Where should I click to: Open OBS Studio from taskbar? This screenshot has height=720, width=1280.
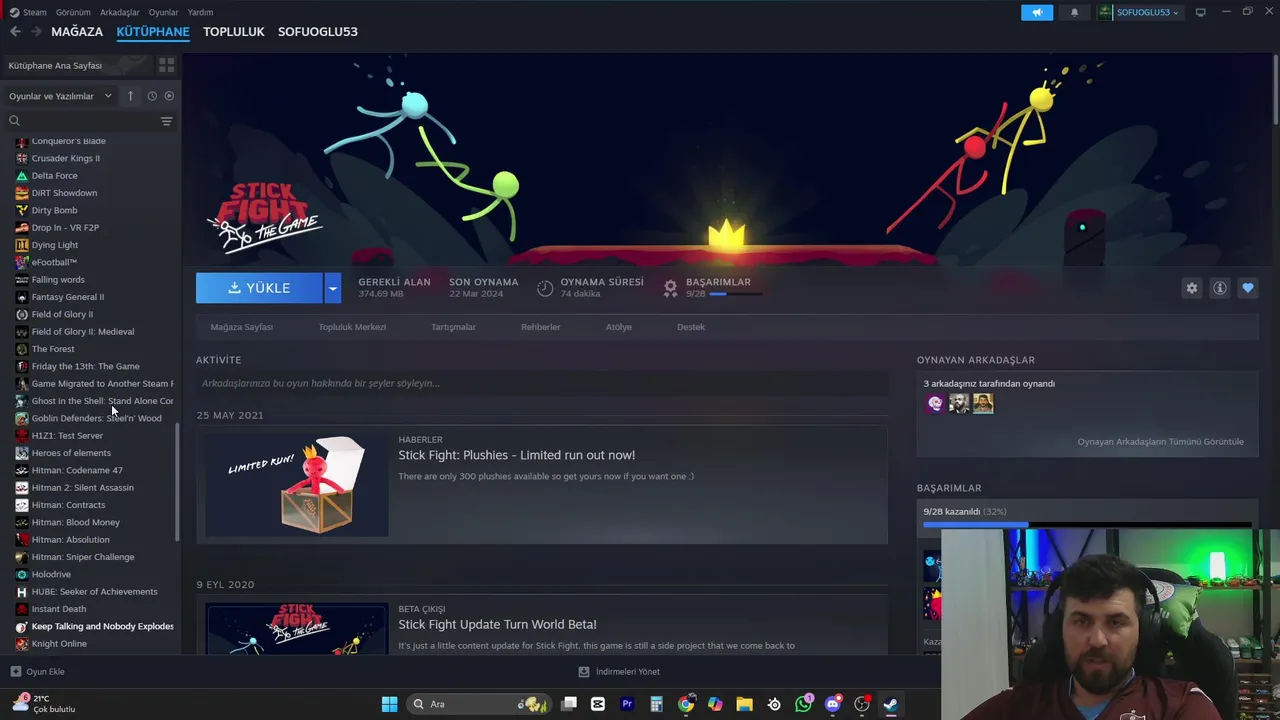pos(862,704)
